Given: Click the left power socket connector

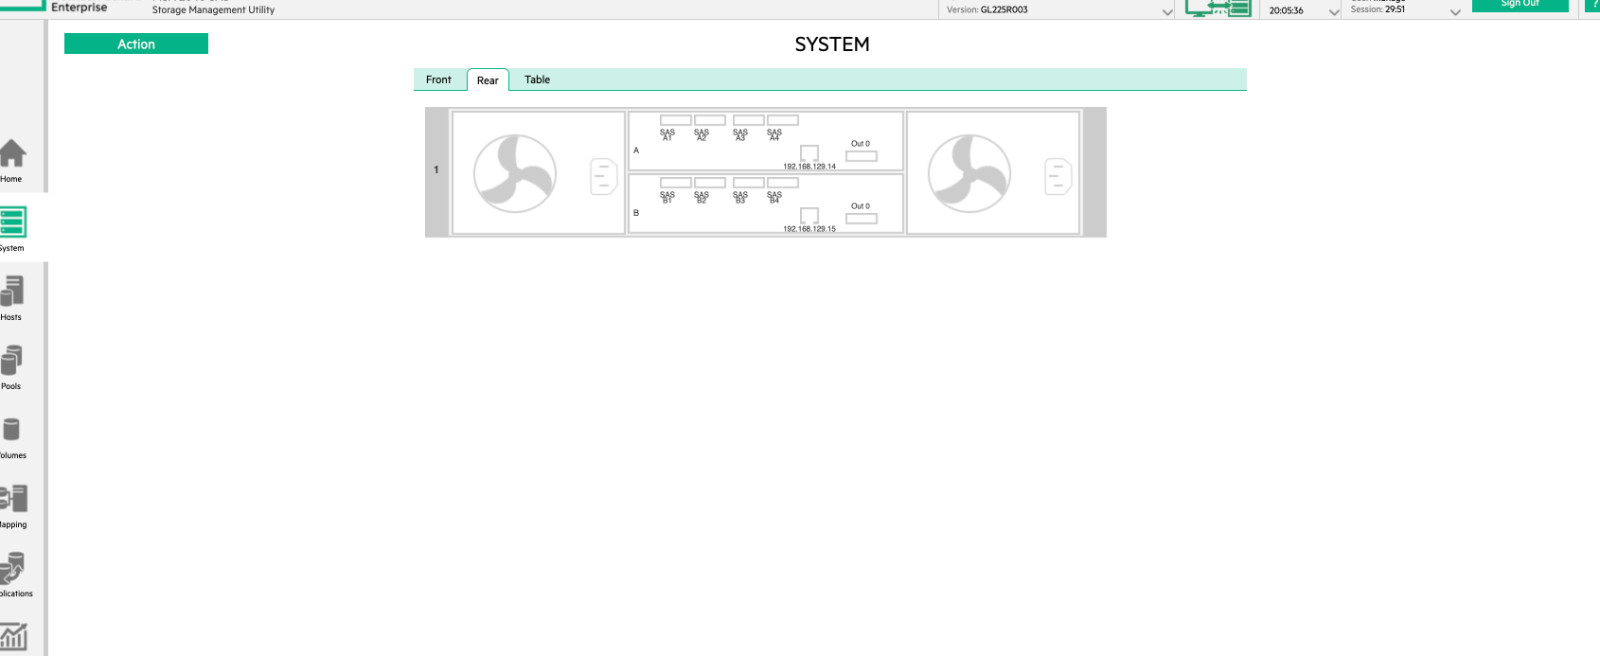Looking at the screenshot, I should click(604, 176).
